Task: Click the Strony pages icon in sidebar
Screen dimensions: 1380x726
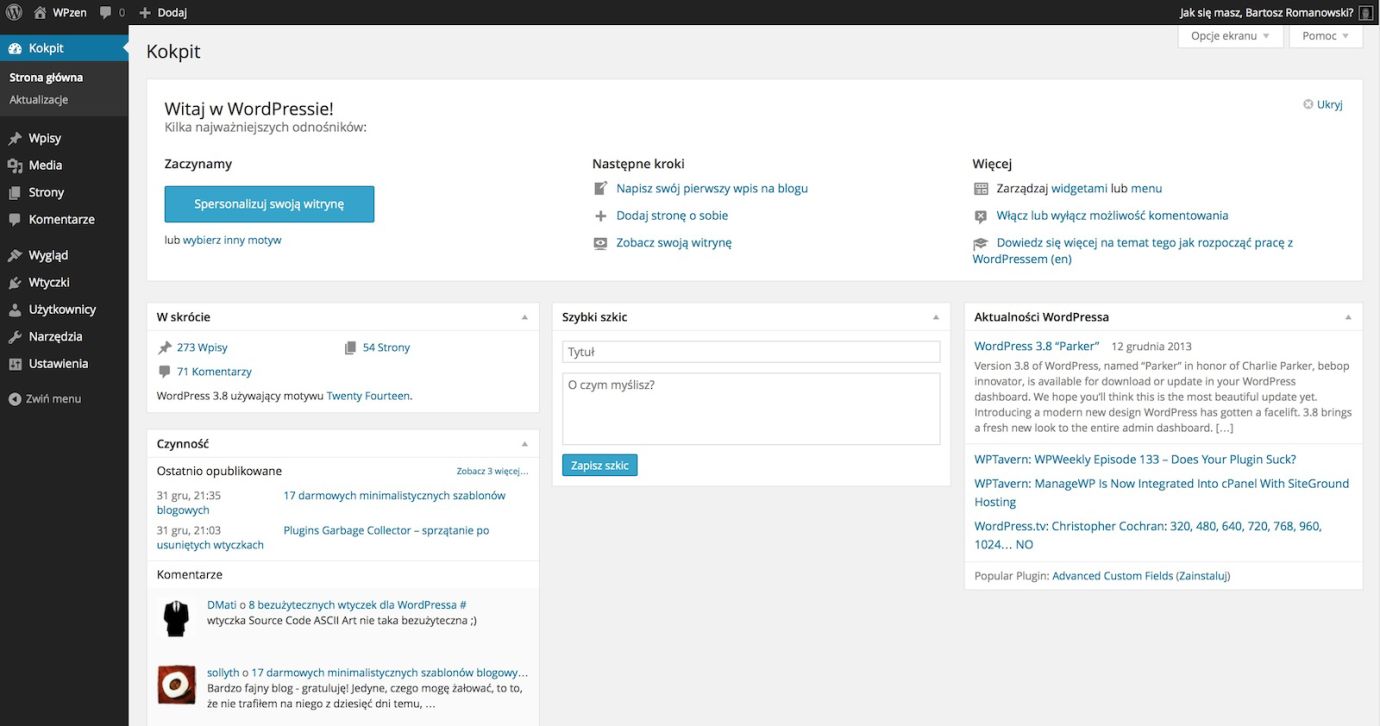Action: [15, 192]
